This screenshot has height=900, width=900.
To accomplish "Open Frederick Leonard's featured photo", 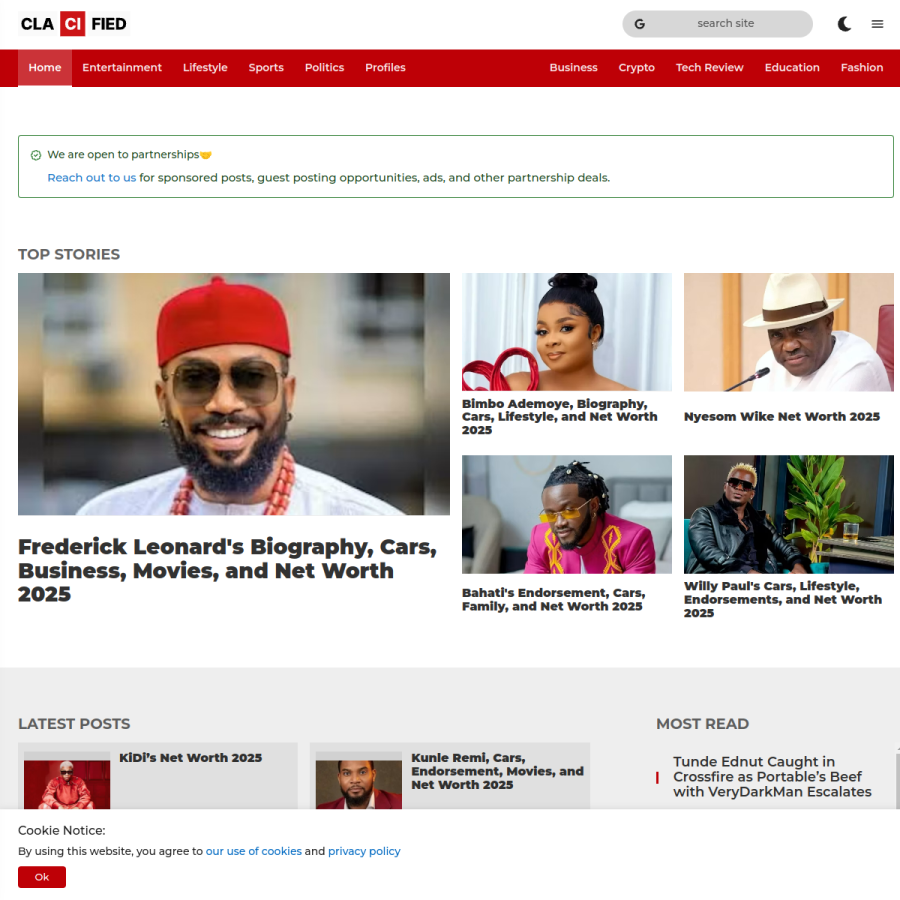I will point(234,394).
